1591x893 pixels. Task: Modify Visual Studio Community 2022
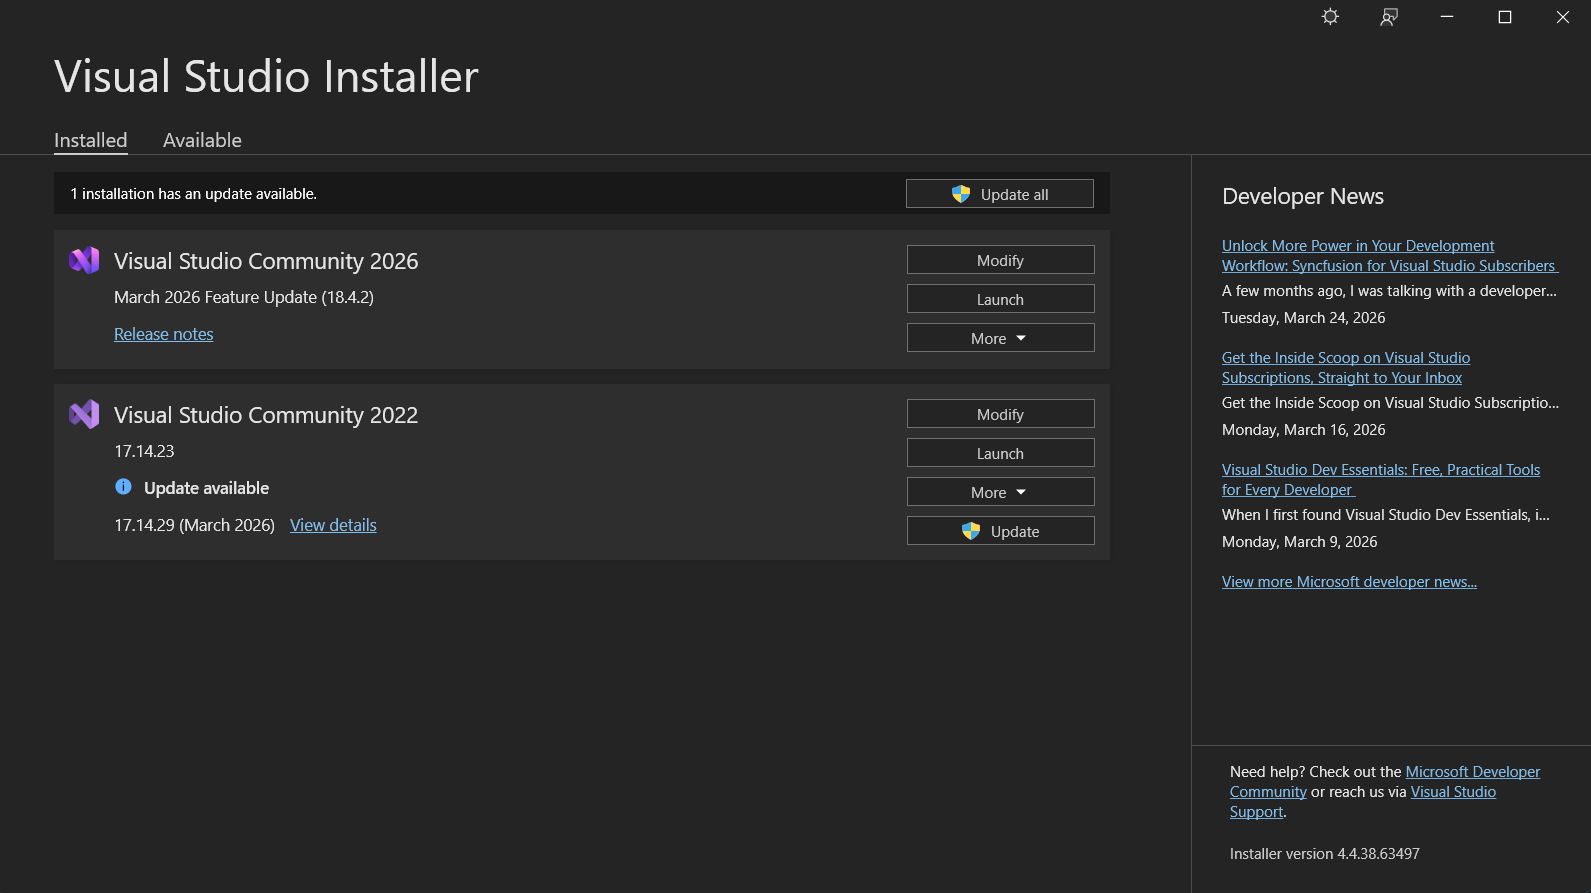[1000, 414]
